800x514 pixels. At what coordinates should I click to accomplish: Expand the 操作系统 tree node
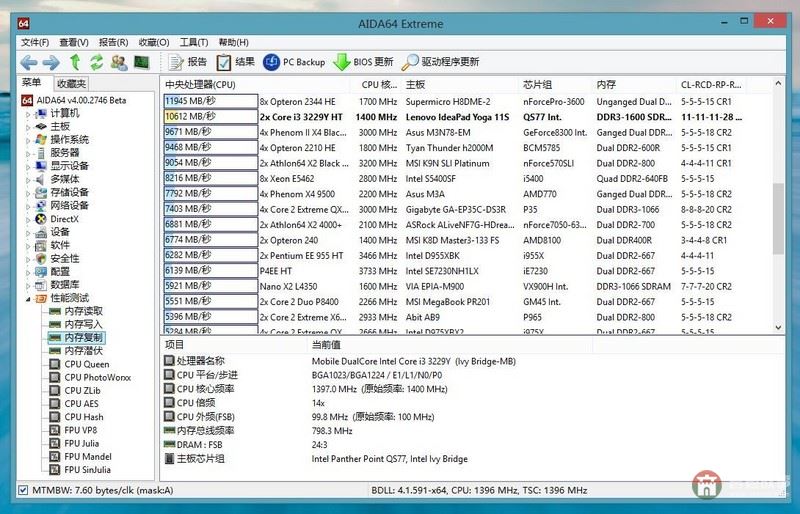click(28, 140)
